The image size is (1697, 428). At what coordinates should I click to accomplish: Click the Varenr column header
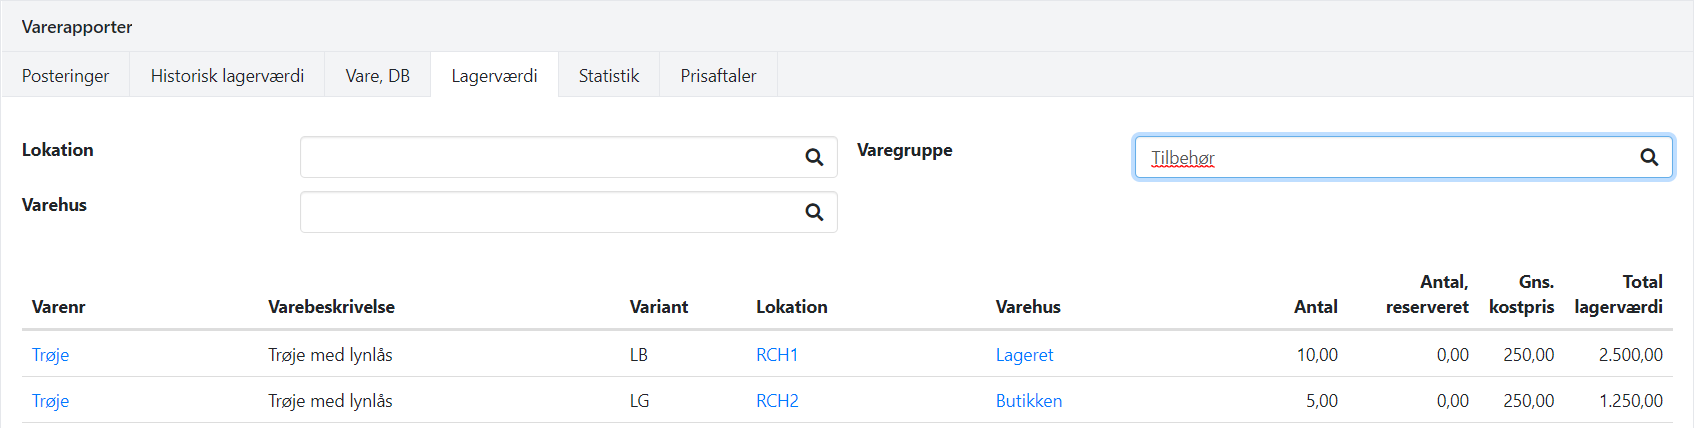click(x=58, y=307)
